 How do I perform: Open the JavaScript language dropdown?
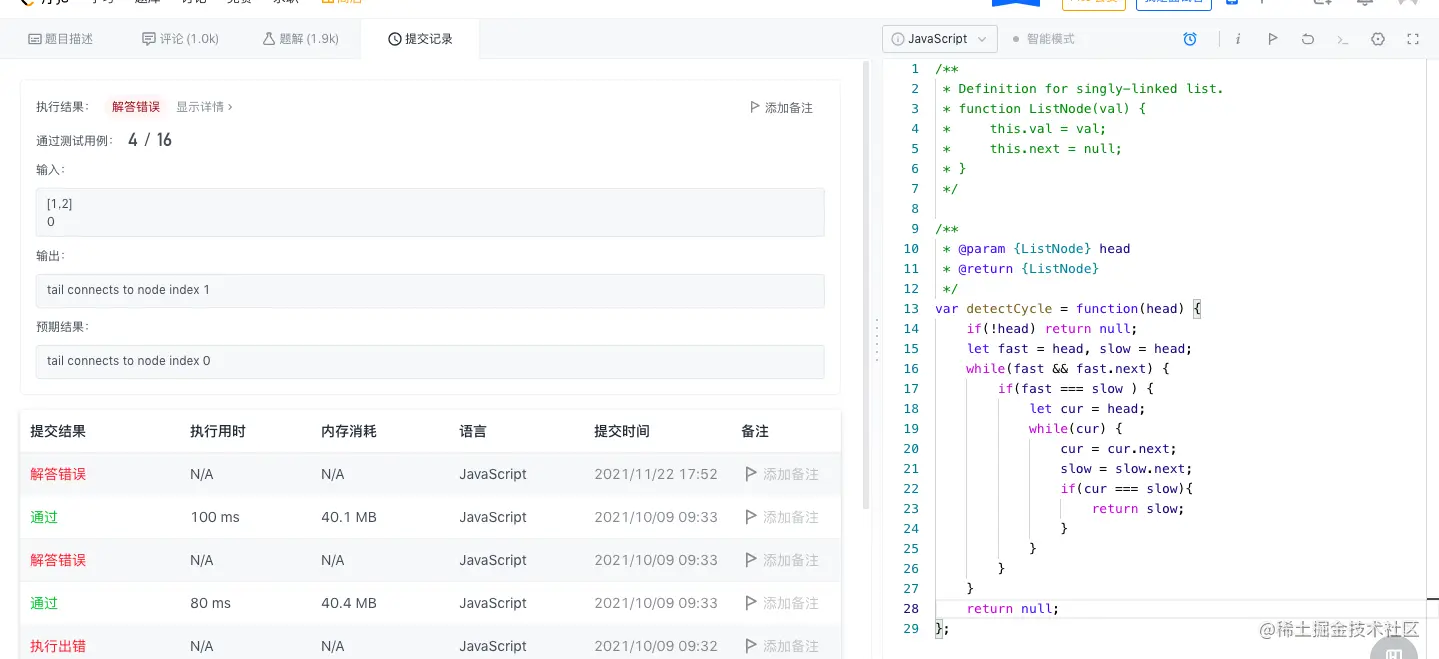coord(940,39)
